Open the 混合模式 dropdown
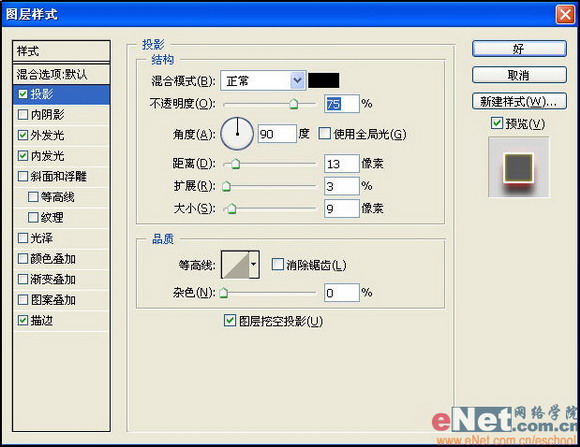 [263, 81]
